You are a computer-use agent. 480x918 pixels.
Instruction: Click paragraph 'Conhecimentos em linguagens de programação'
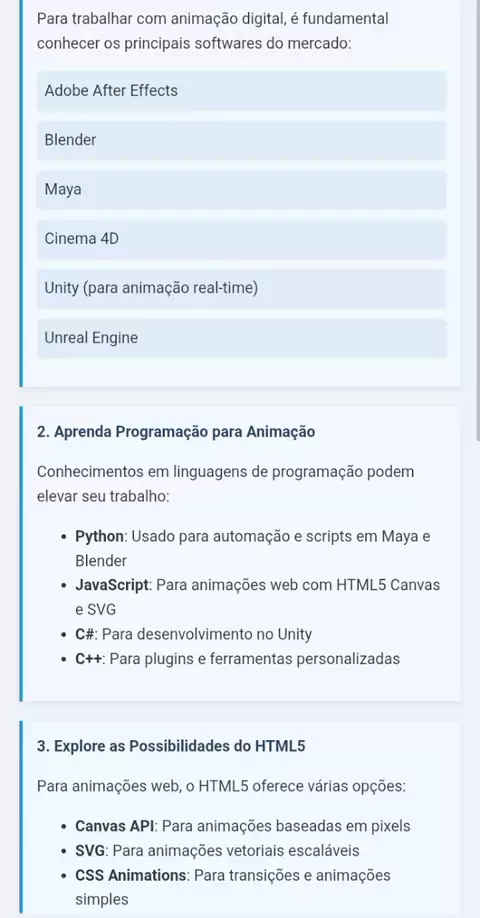225,484
